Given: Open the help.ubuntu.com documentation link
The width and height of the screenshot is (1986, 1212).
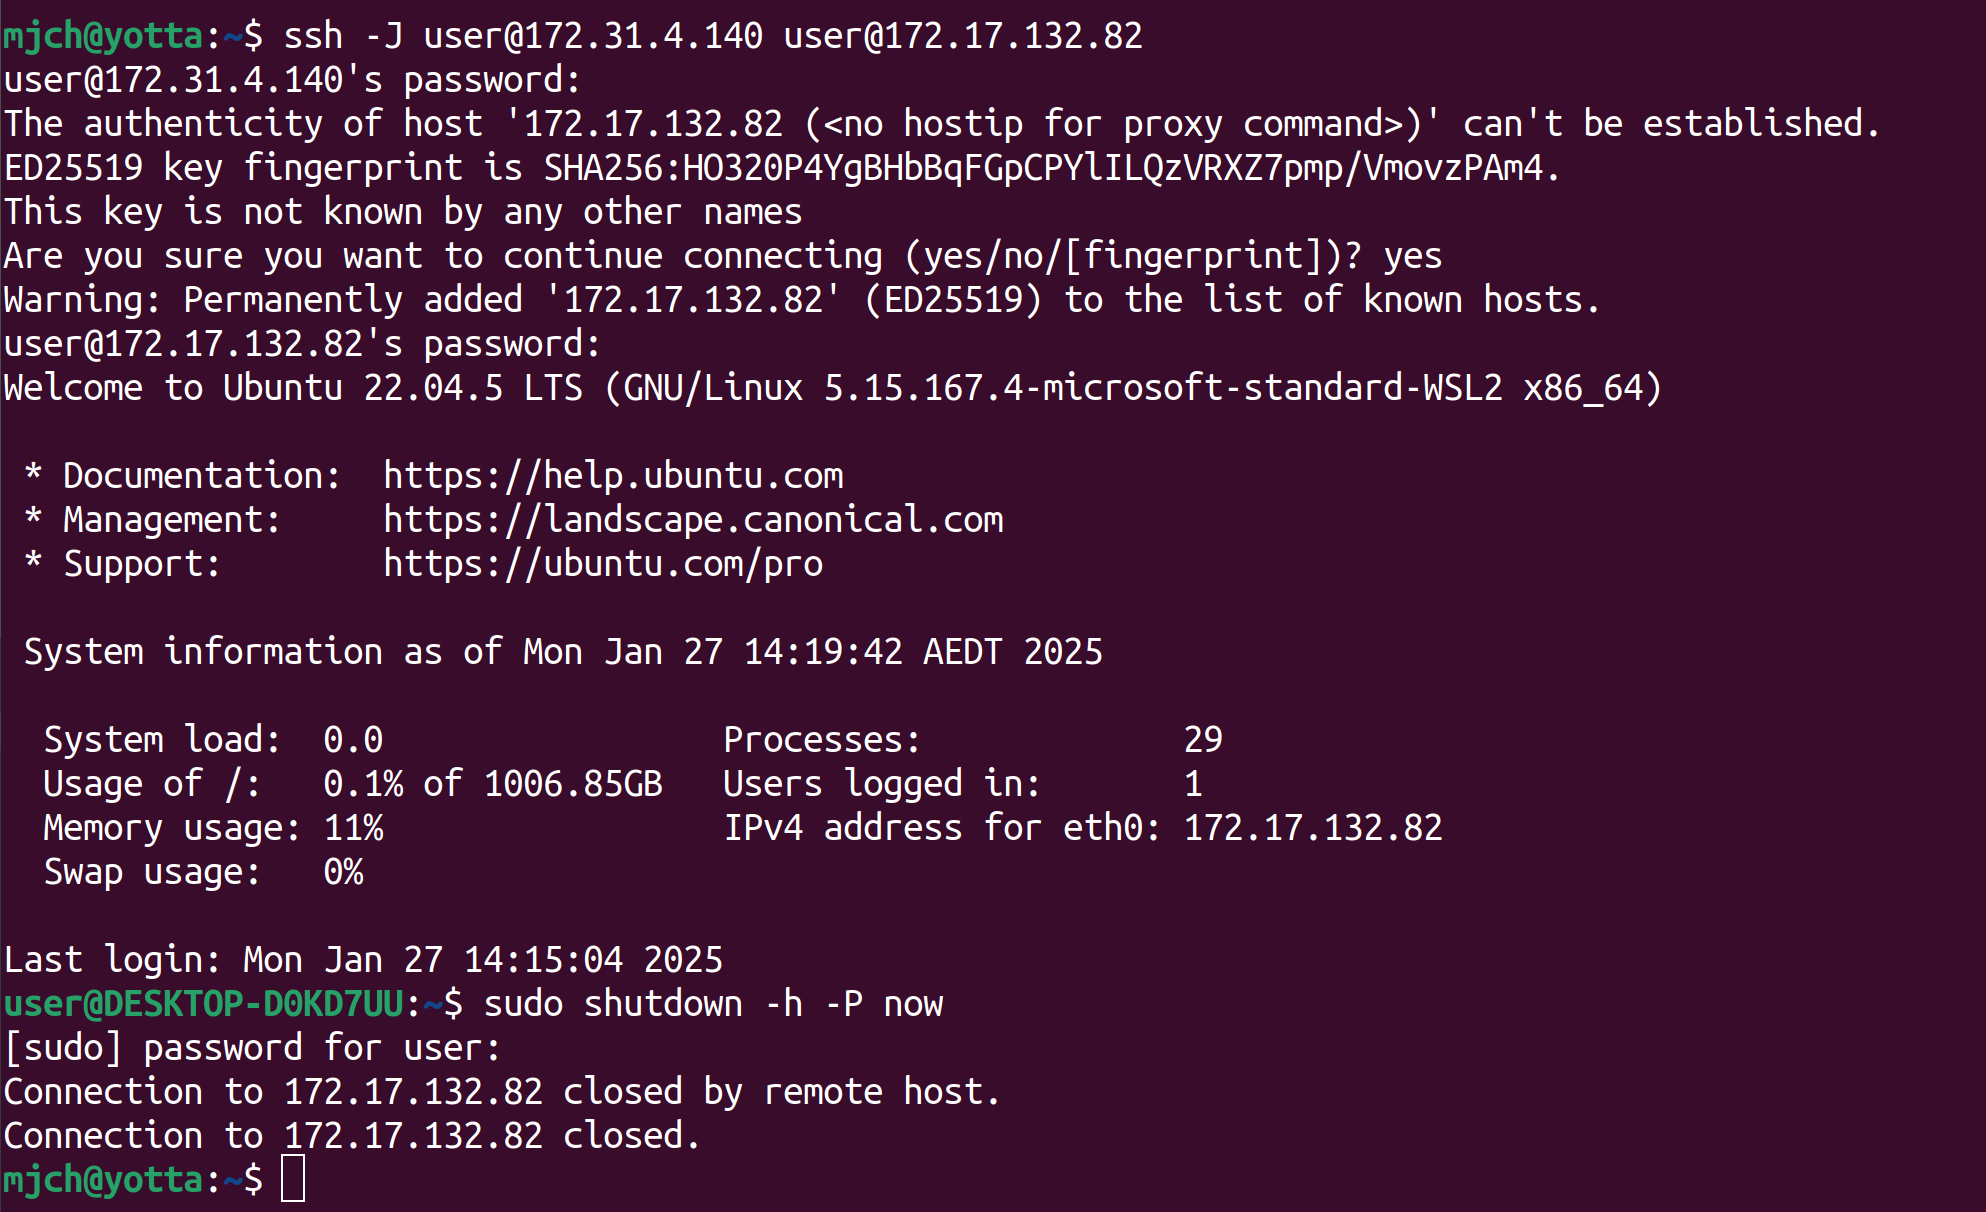Looking at the screenshot, I should pyautogui.click(x=613, y=476).
